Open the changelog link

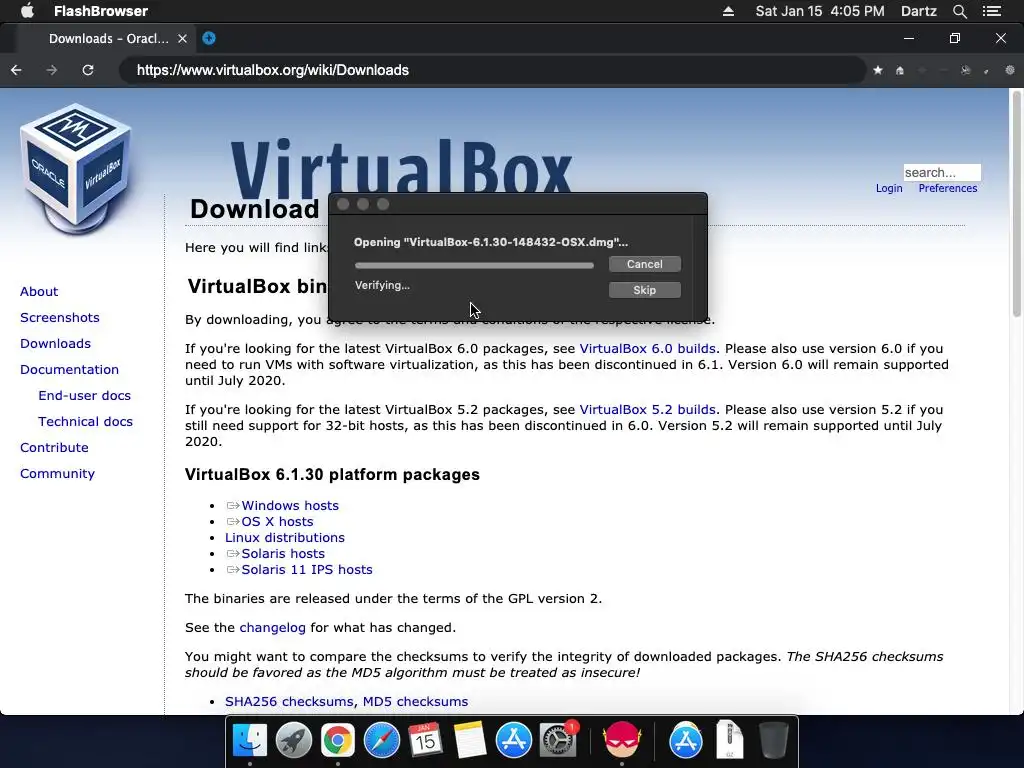[272, 628]
